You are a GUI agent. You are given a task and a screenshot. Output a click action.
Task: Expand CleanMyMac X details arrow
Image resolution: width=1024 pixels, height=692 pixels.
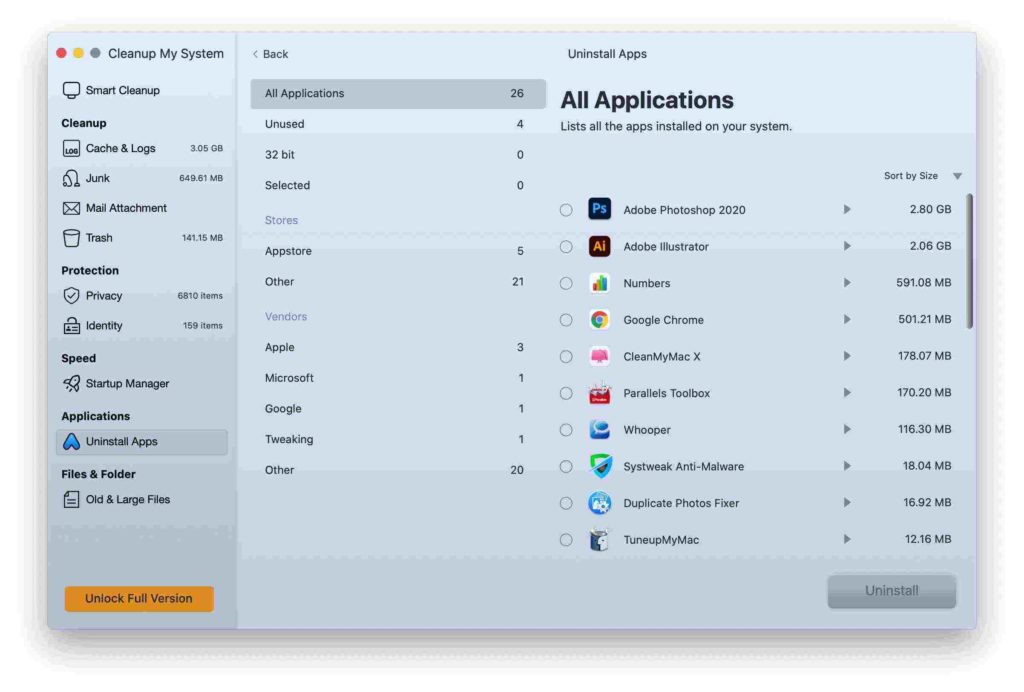point(846,356)
